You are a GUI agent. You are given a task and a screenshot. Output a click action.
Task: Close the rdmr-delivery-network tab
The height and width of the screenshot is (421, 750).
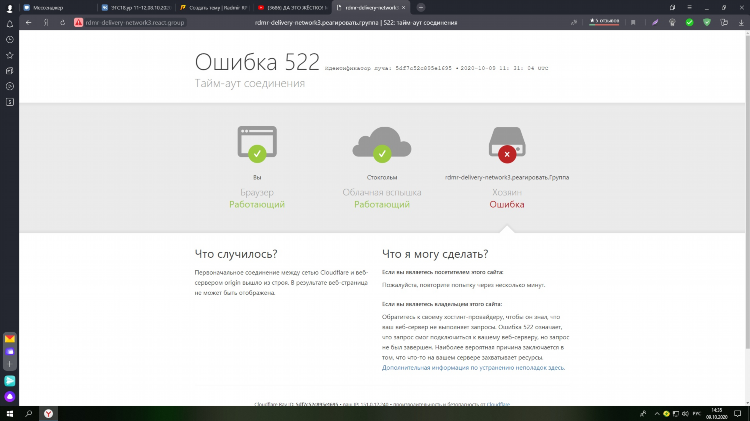tap(403, 8)
